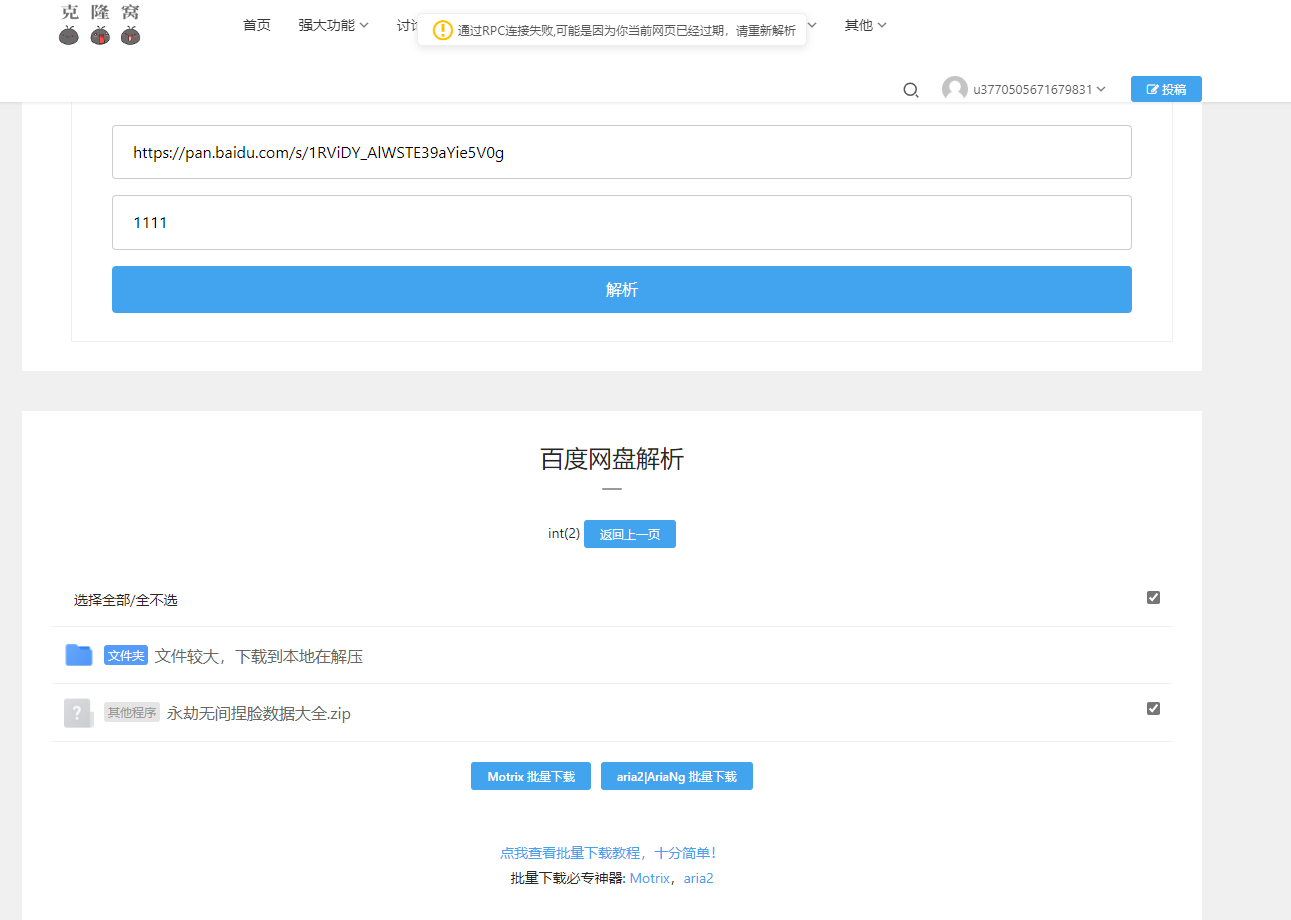Viewport: 1291px width, 920px height.
Task: Click 返回上一页 button
Action: pos(630,534)
